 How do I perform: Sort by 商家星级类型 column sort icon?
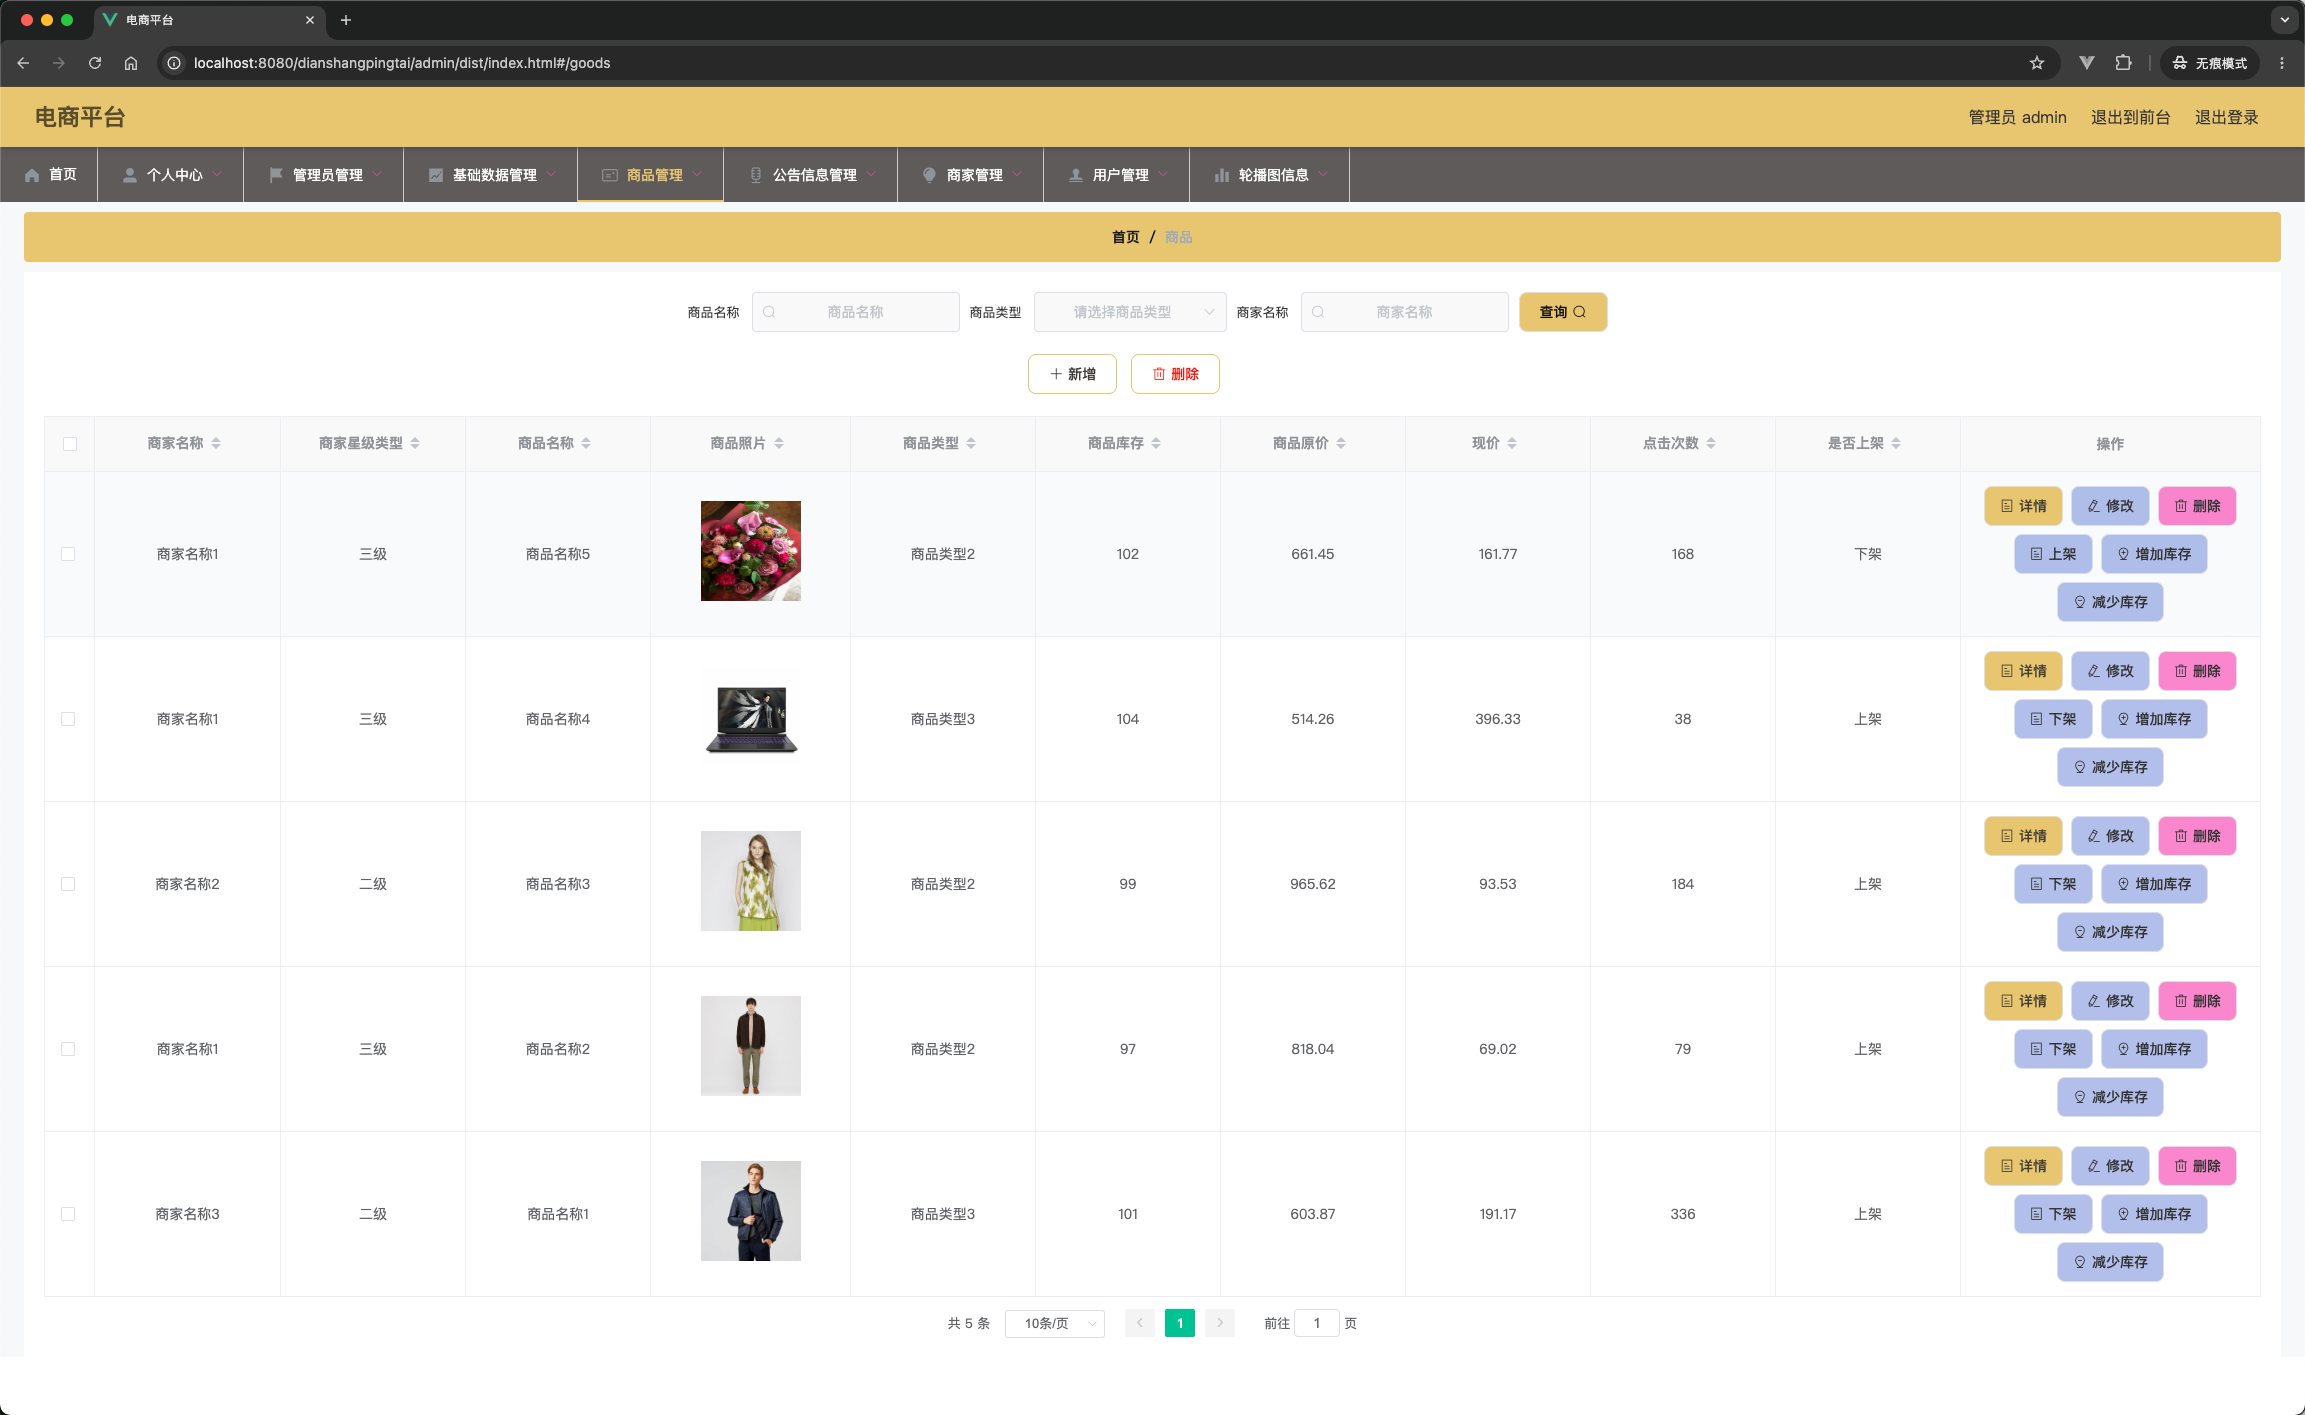[x=415, y=443]
